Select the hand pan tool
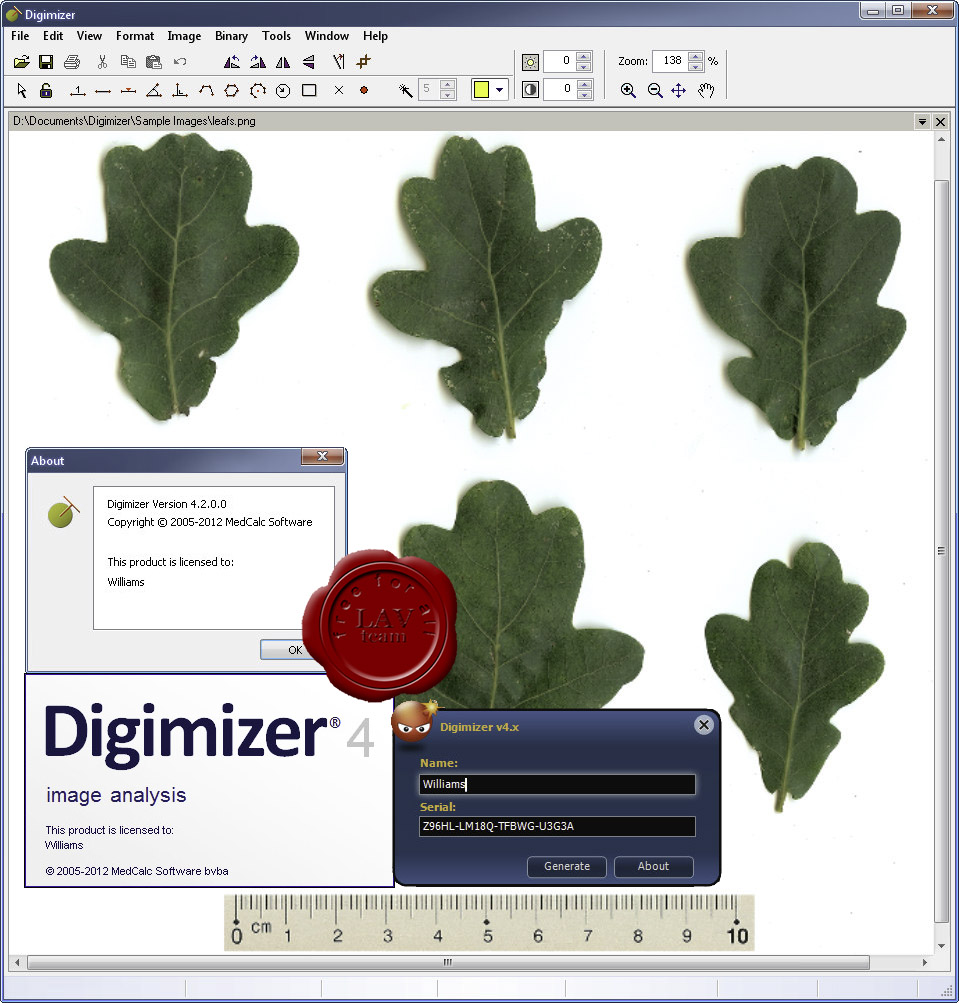 (706, 91)
